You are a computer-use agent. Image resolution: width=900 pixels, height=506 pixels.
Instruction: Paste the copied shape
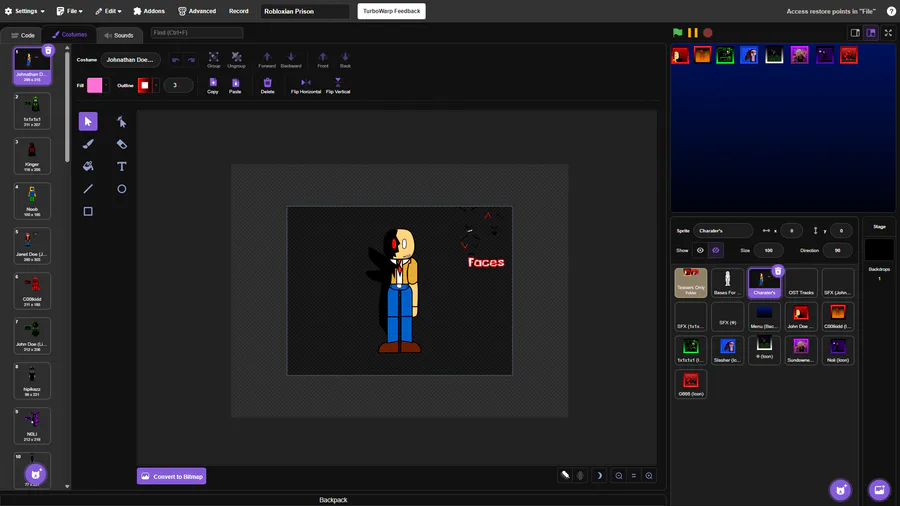[235, 85]
